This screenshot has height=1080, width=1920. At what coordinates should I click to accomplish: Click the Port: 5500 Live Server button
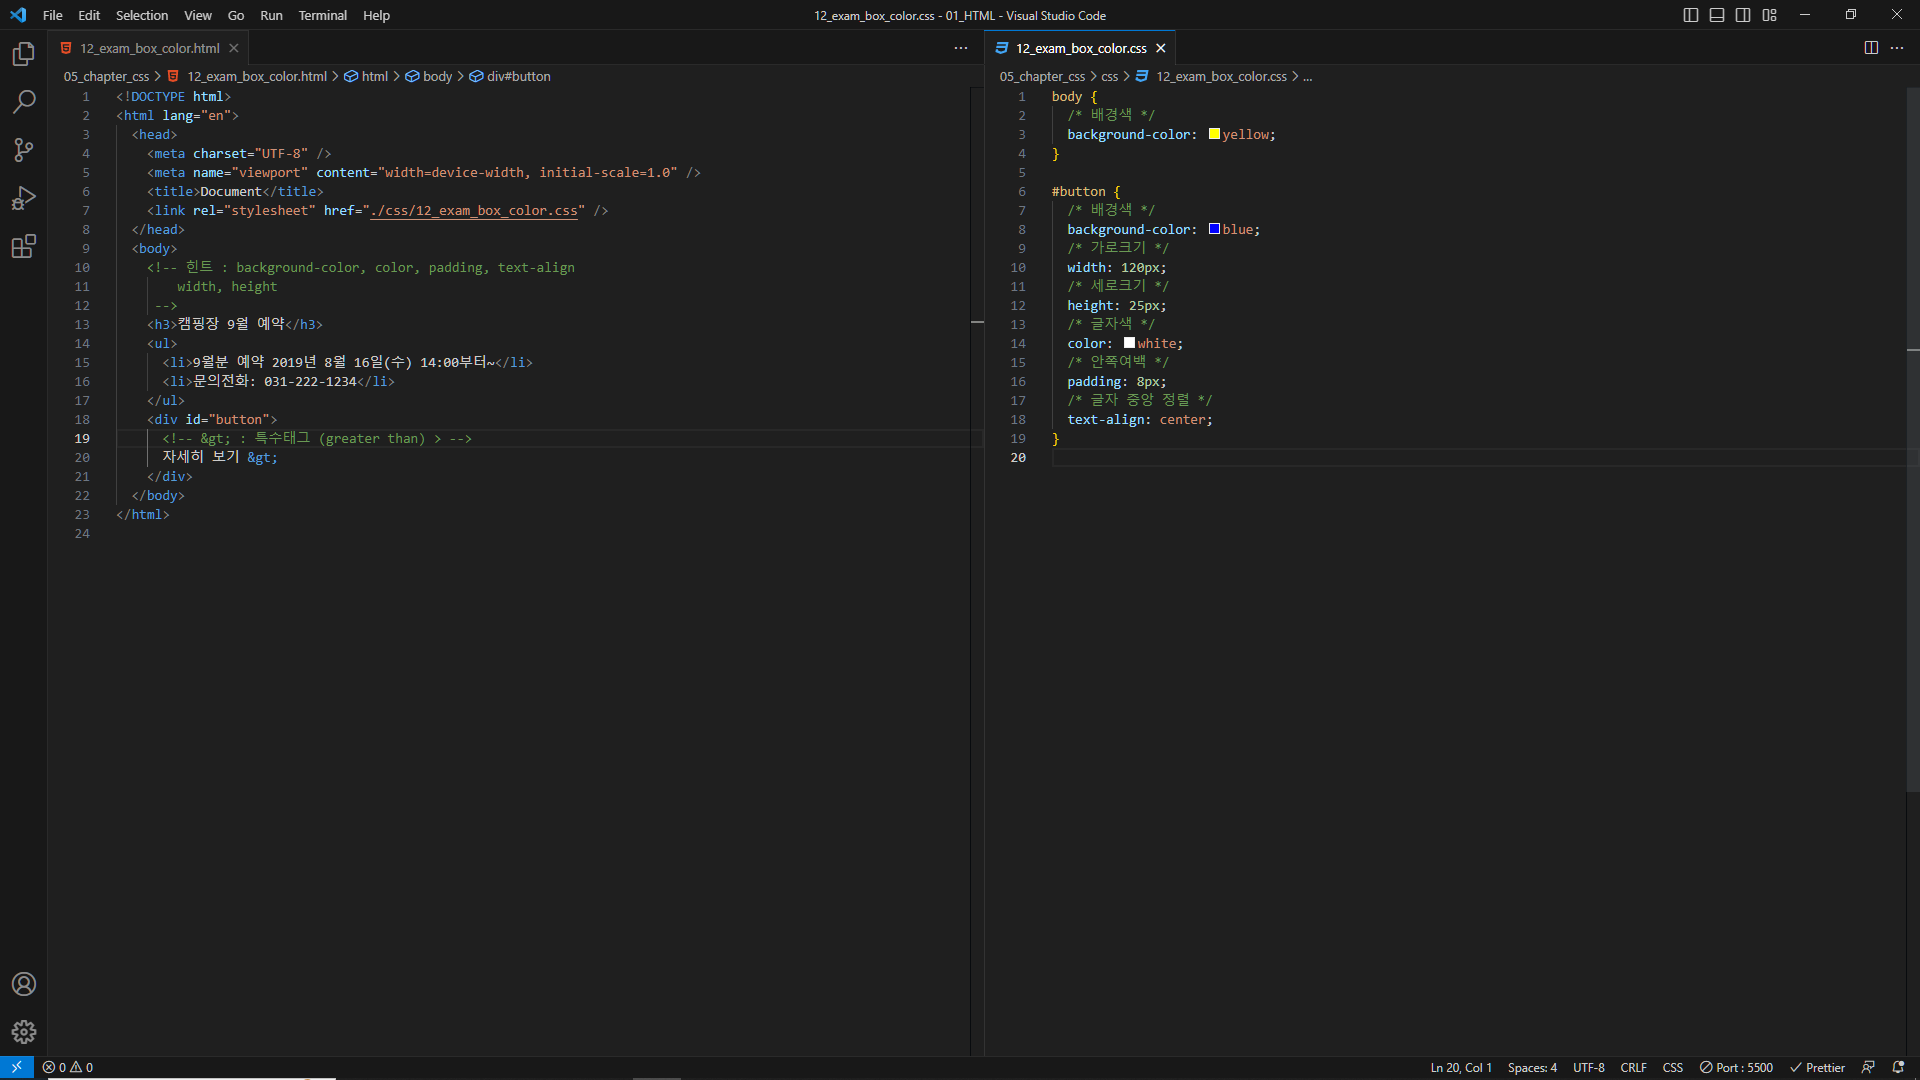[x=1737, y=1067]
